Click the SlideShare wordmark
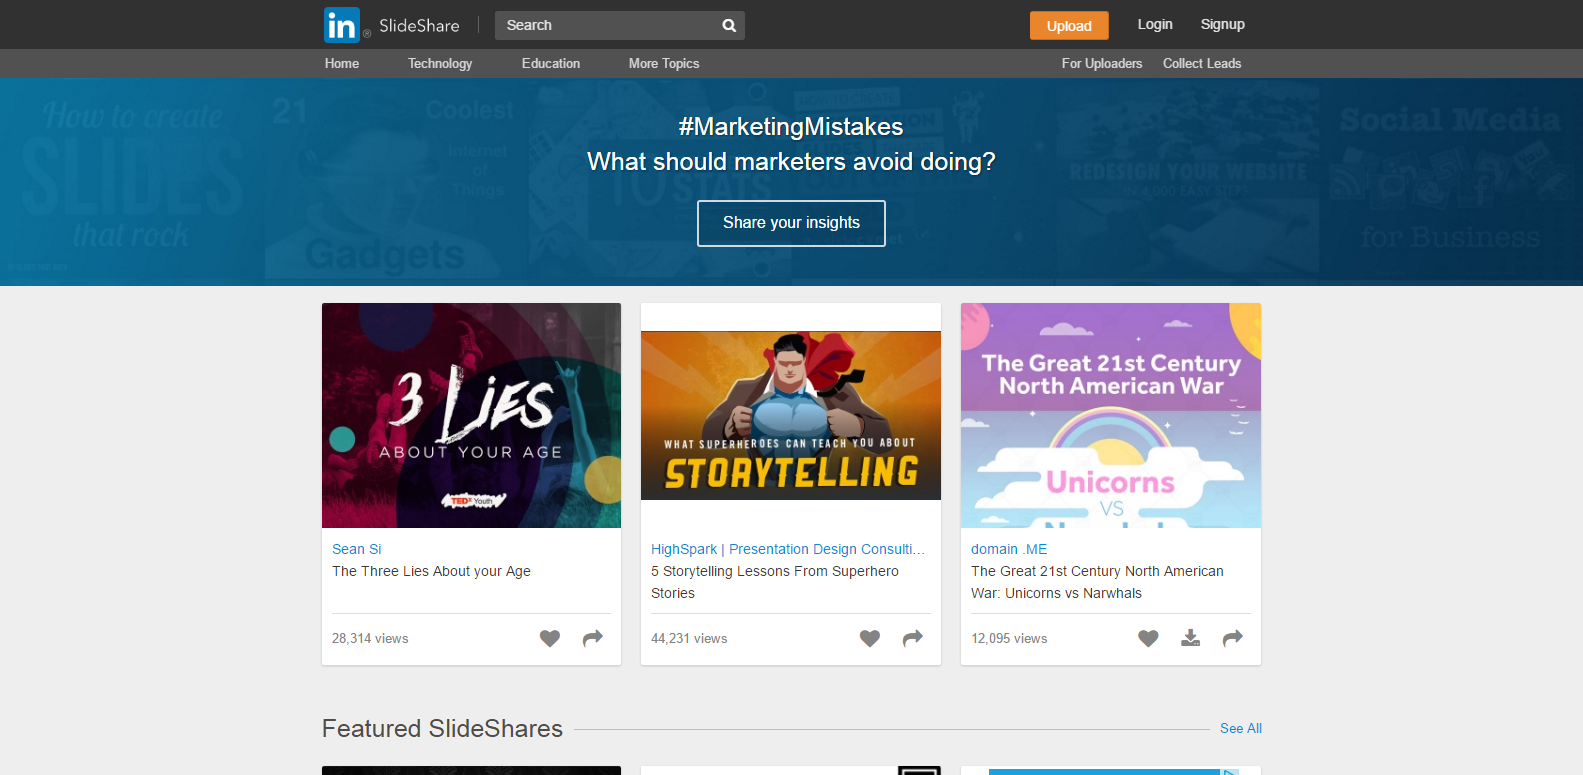This screenshot has width=1583, height=775. tap(419, 26)
